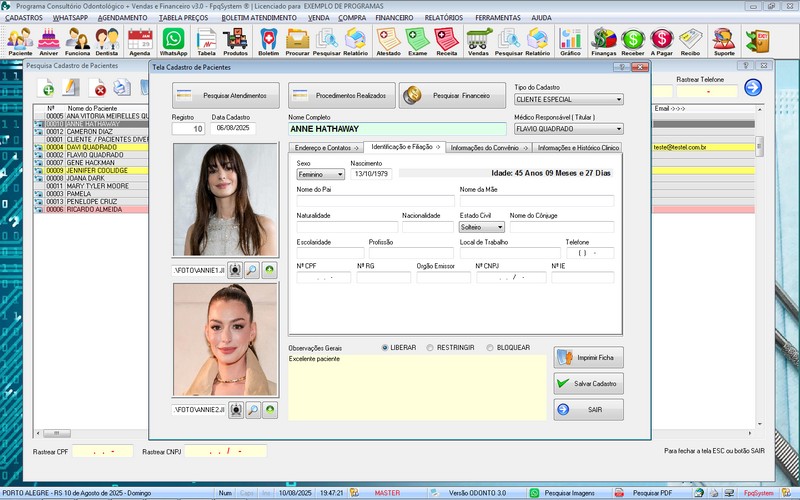Viewport: 800px width, 500px height.
Task: Click the Salvar Cadastro button
Action: pos(589,383)
